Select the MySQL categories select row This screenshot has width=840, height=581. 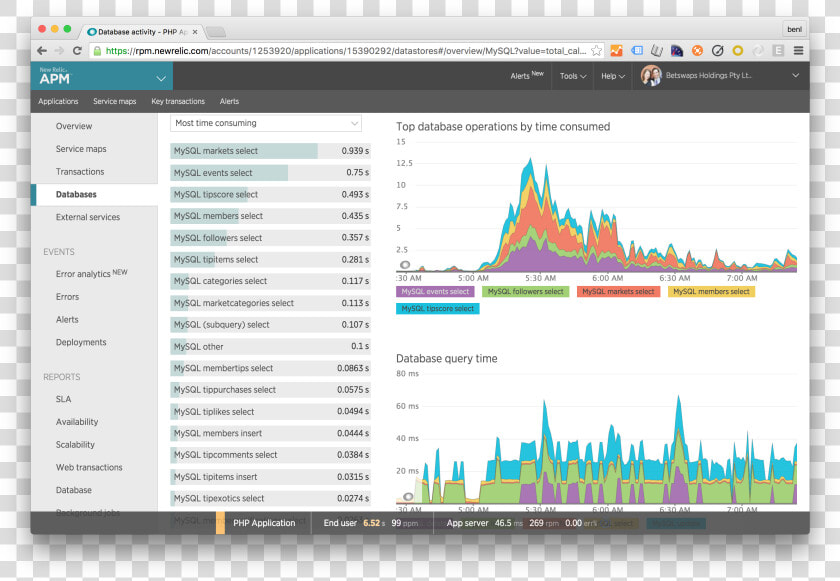tap(271, 281)
